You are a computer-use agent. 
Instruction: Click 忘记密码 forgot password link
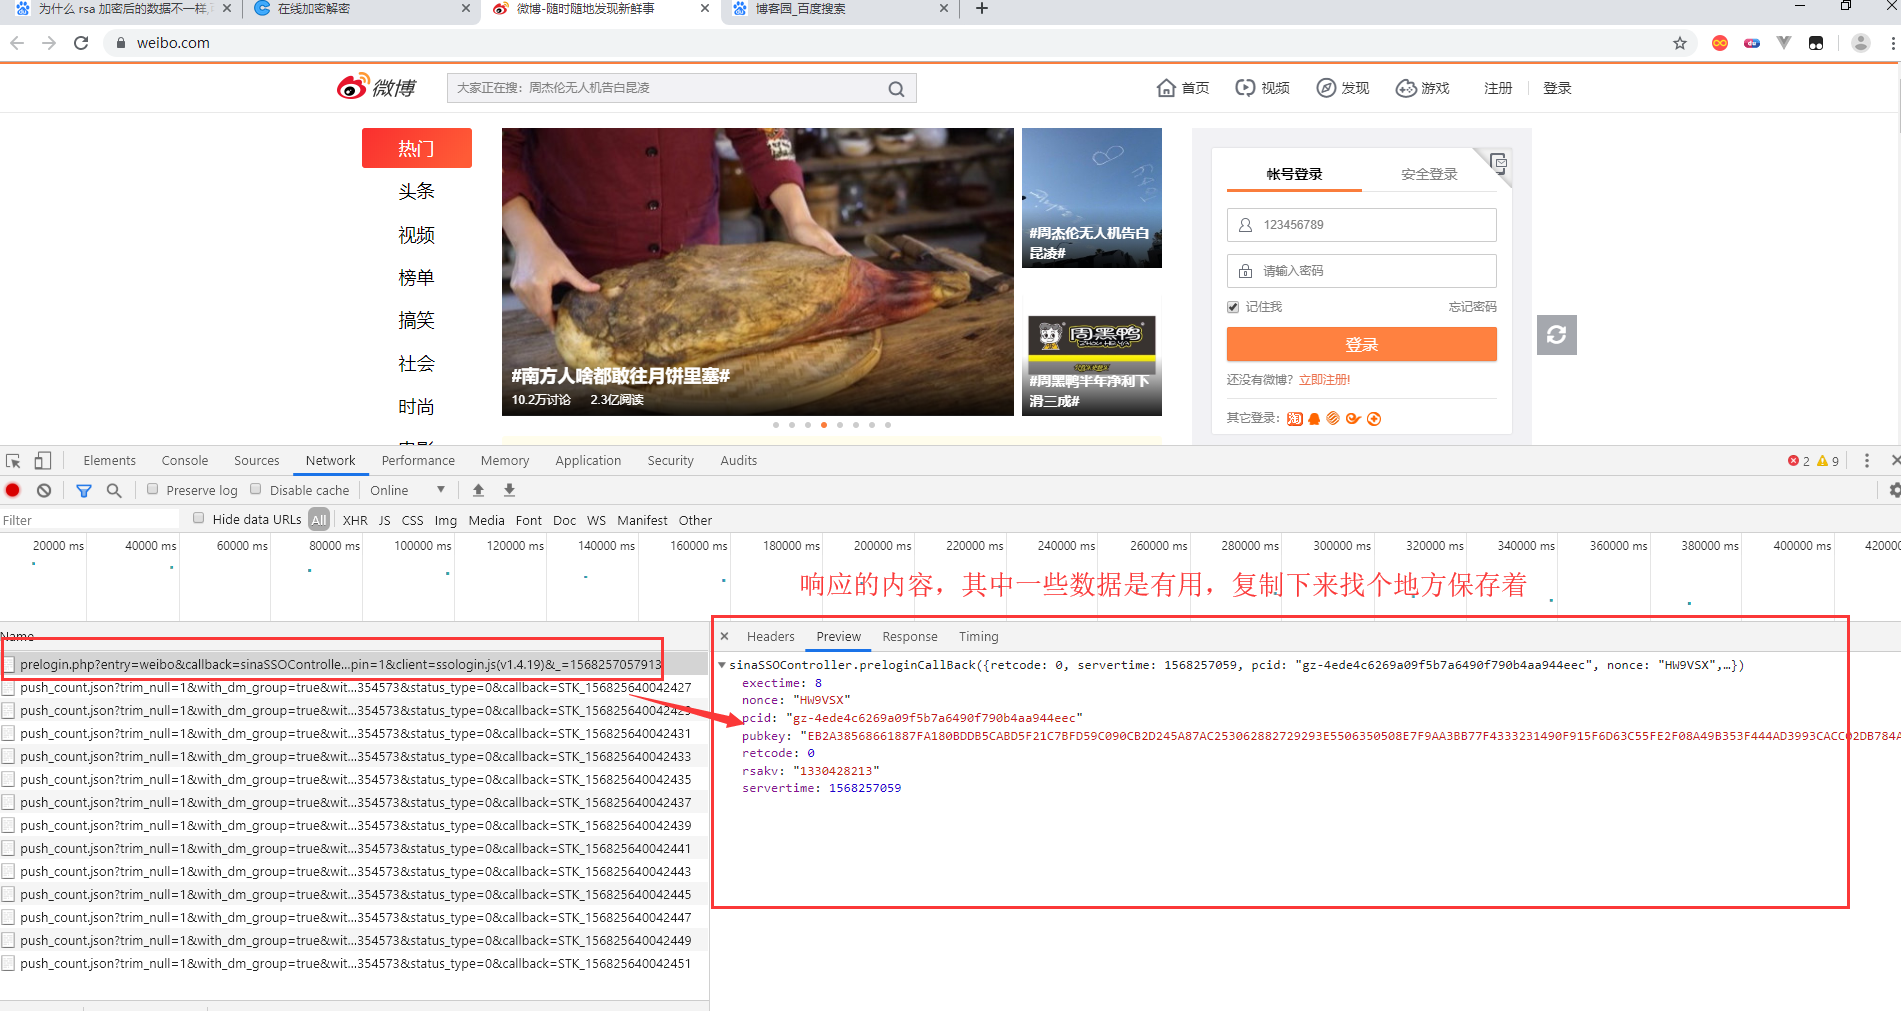(1472, 307)
